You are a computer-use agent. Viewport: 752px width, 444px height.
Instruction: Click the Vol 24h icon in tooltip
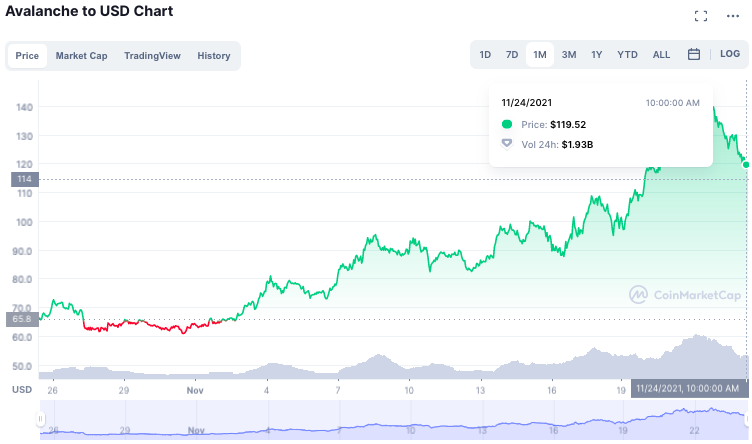[507, 144]
